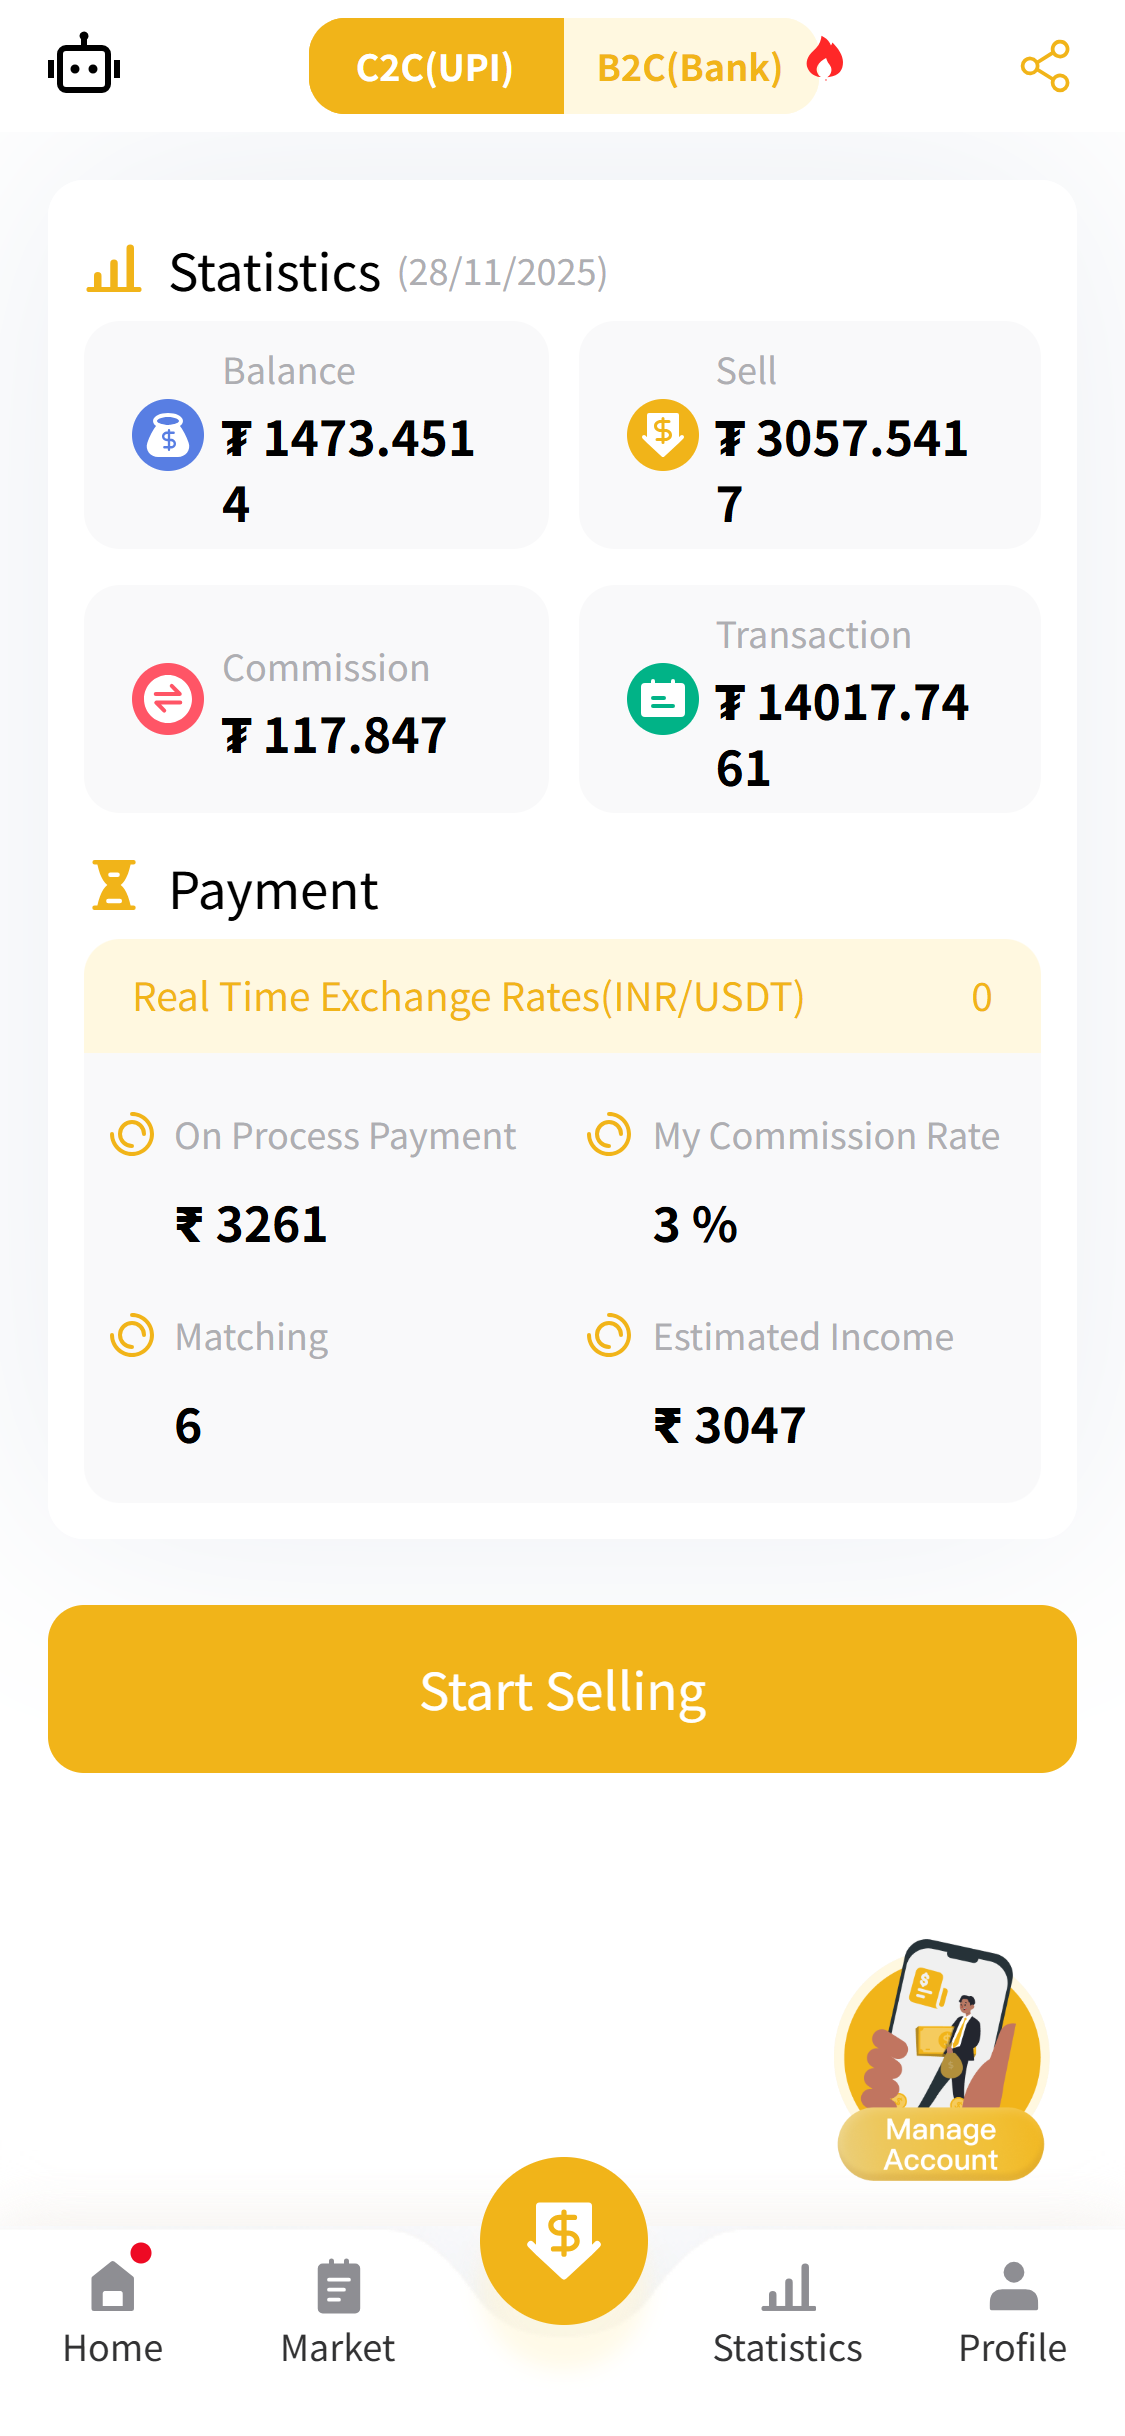The image size is (1125, 2436).
Task: Open the robot assistant icon
Action: 84,66
